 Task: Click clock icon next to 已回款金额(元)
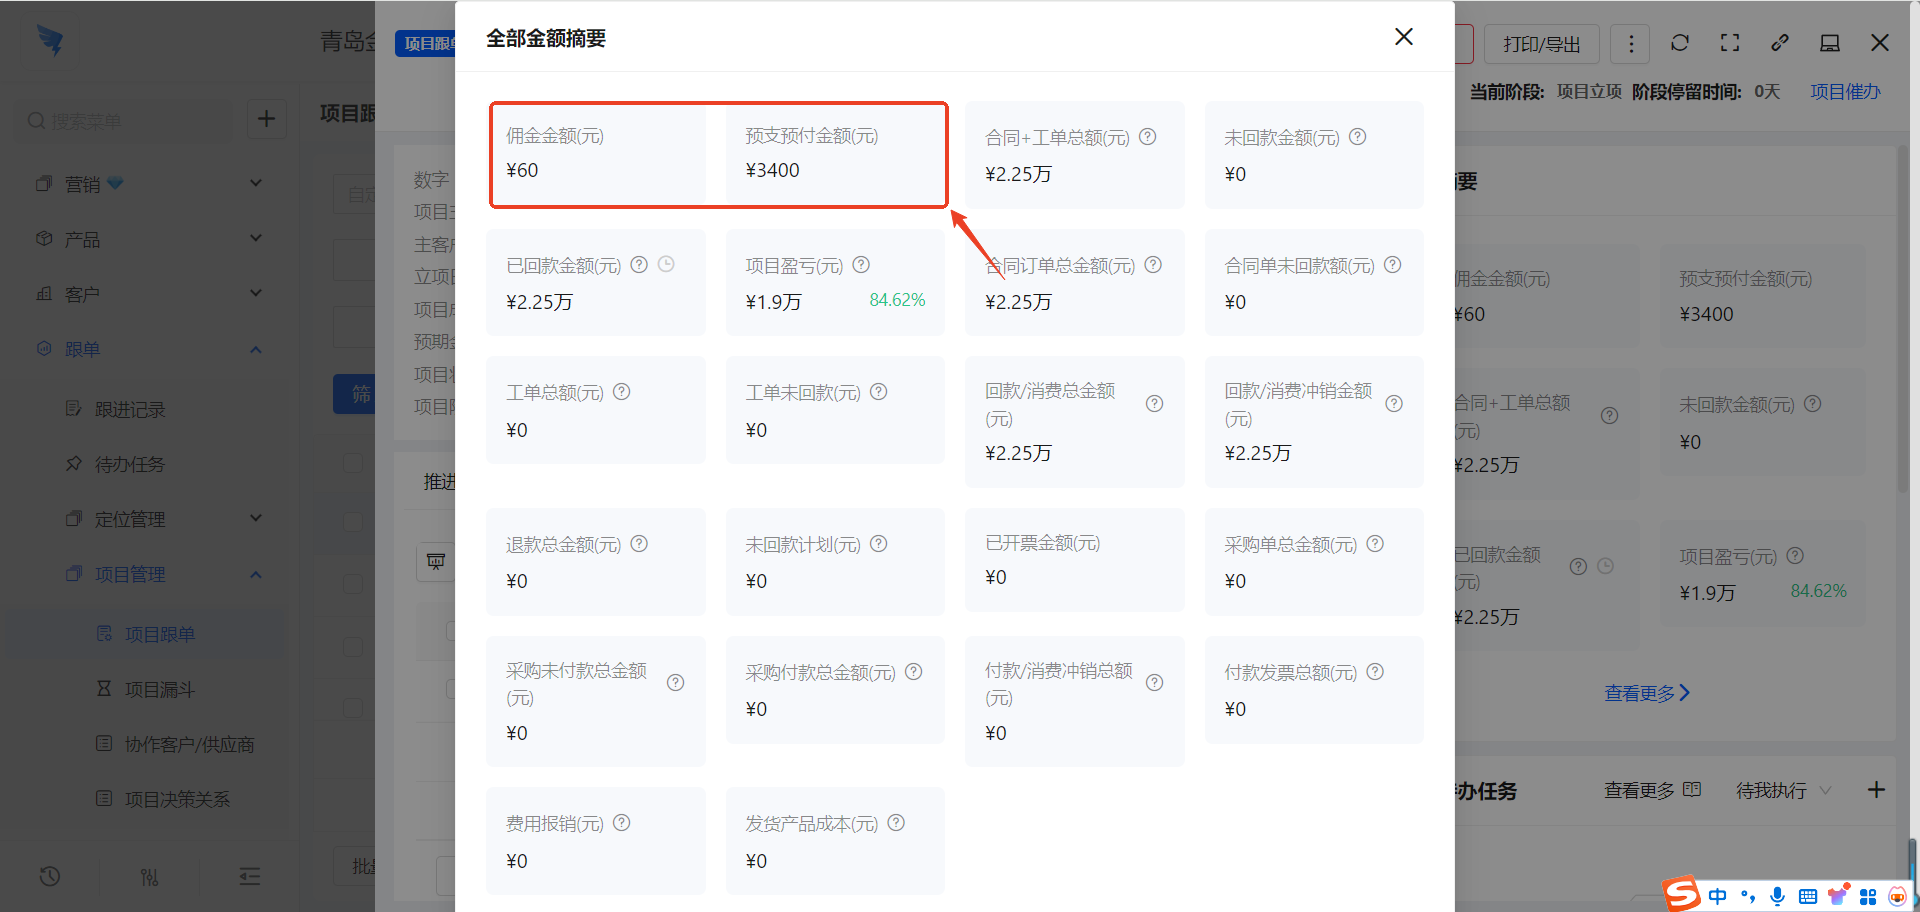click(666, 265)
